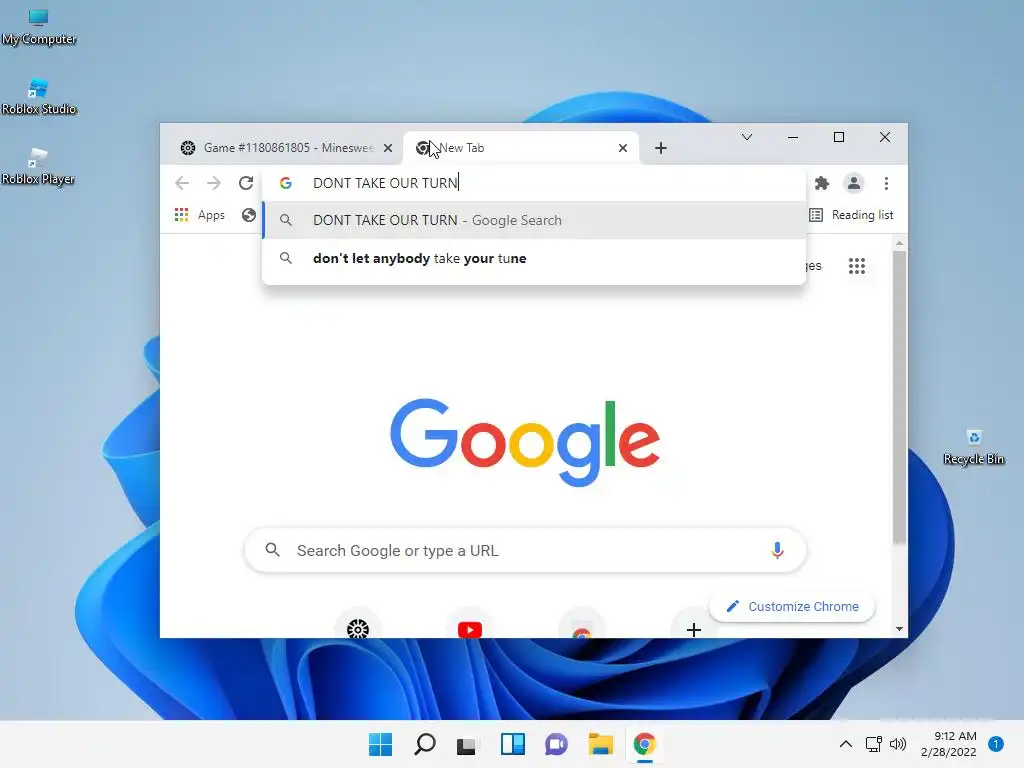Start voice search with microphone icon
1024x768 pixels.
[777, 551]
